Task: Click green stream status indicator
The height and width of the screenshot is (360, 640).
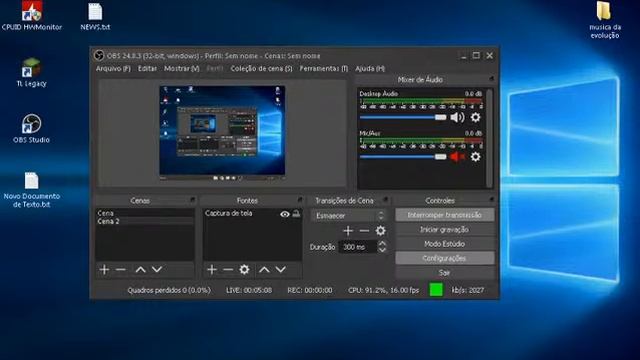Action: tap(436, 289)
